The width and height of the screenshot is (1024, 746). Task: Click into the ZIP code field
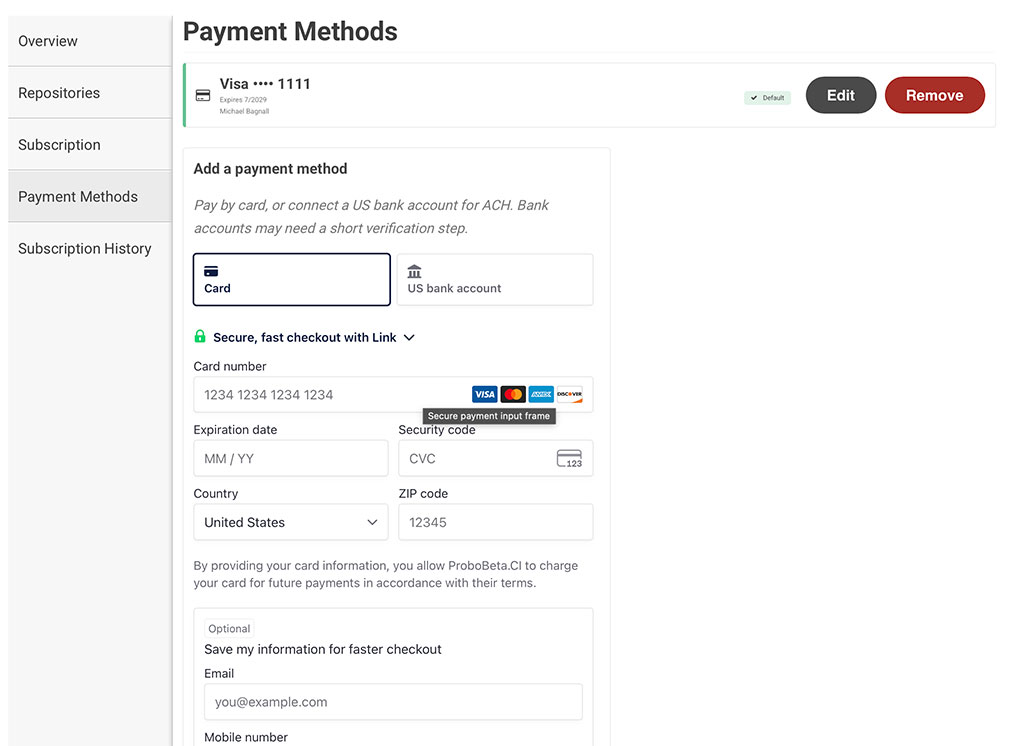click(x=496, y=522)
